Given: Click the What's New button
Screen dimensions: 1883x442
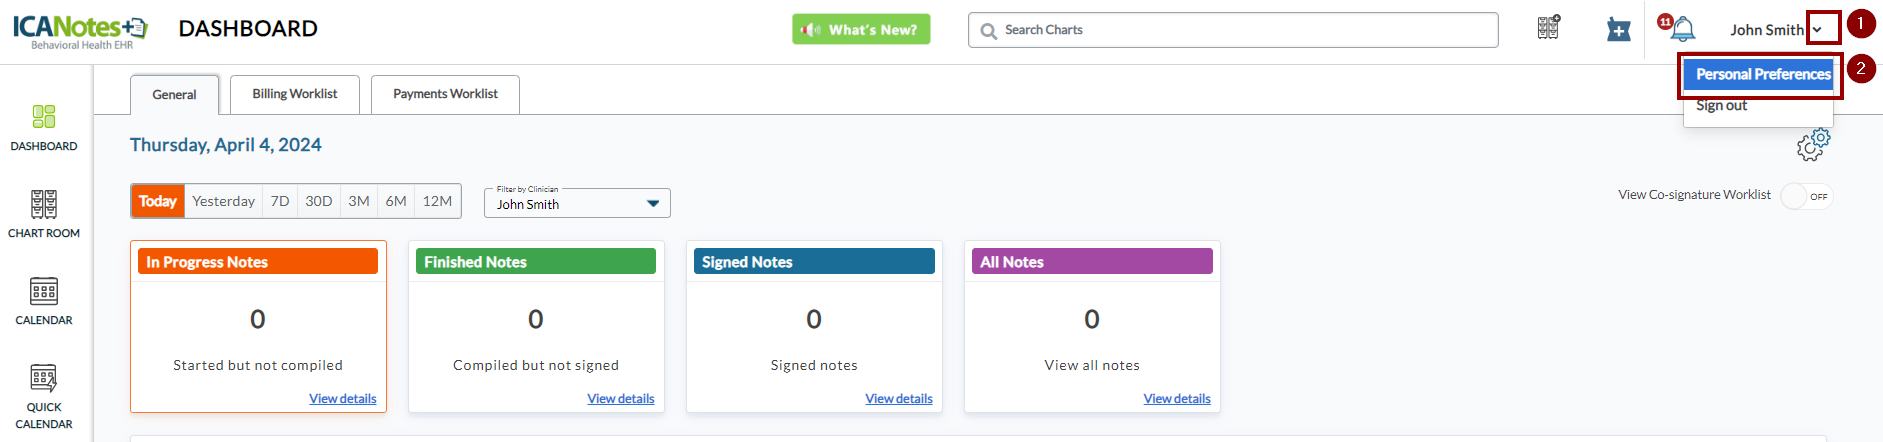Looking at the screenshot, I should [x=861, y=30].
